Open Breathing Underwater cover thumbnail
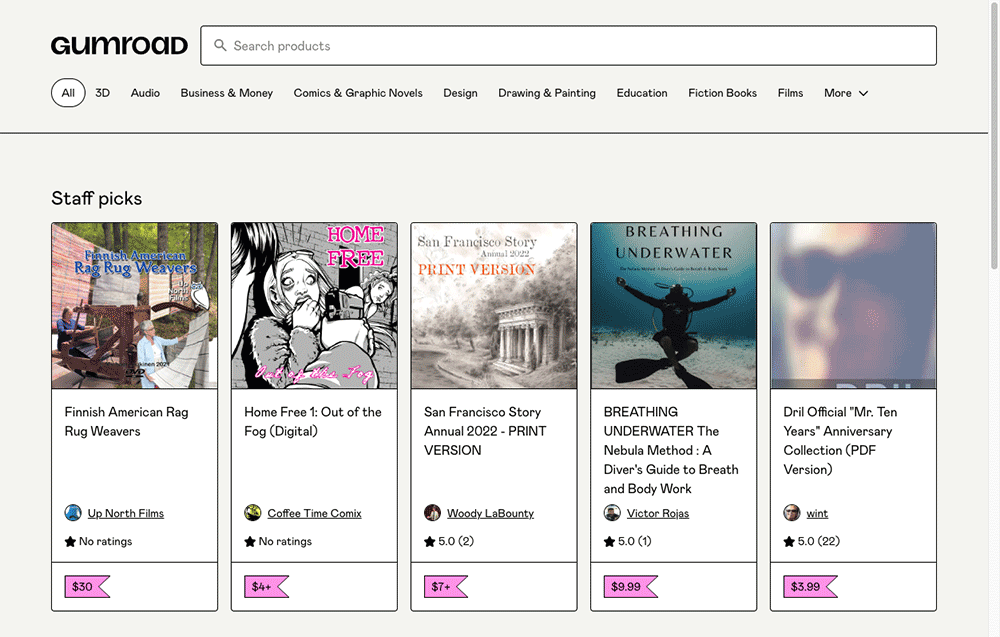1000x637 pixels. [x=674, y=305]
